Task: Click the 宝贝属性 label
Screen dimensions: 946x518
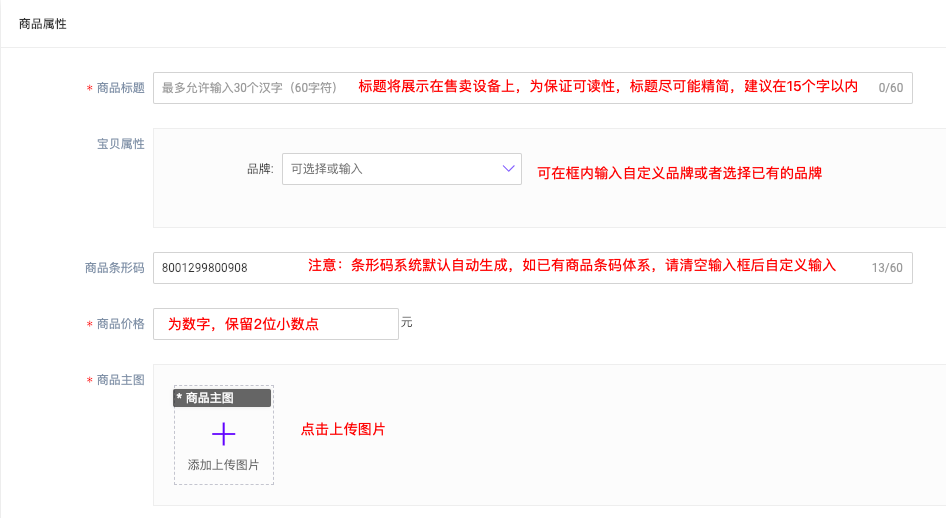Action: (121, 144)
